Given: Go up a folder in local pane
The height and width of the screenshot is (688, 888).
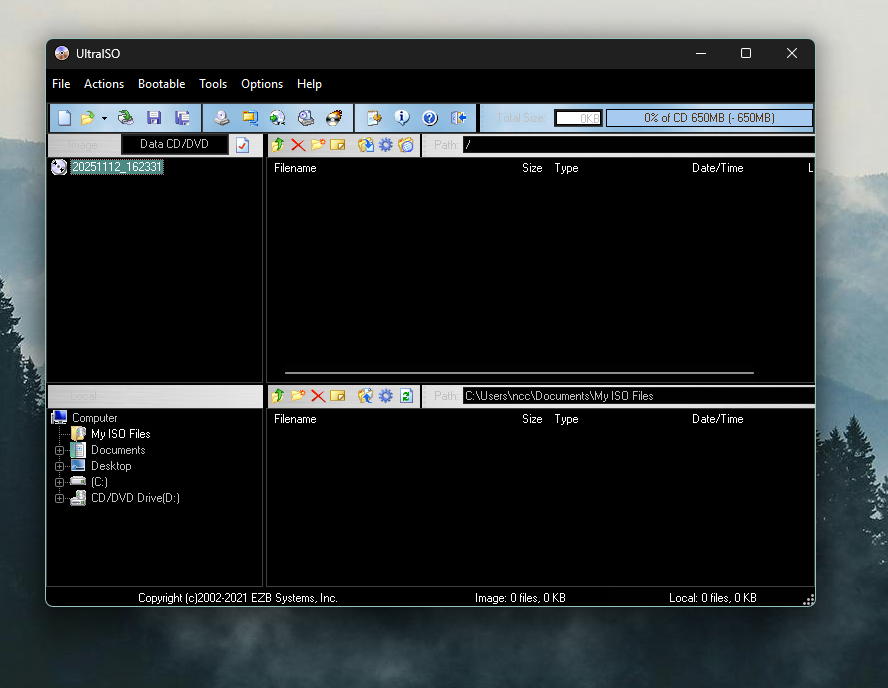Looking at the screenshot, I should click(278, 396).
